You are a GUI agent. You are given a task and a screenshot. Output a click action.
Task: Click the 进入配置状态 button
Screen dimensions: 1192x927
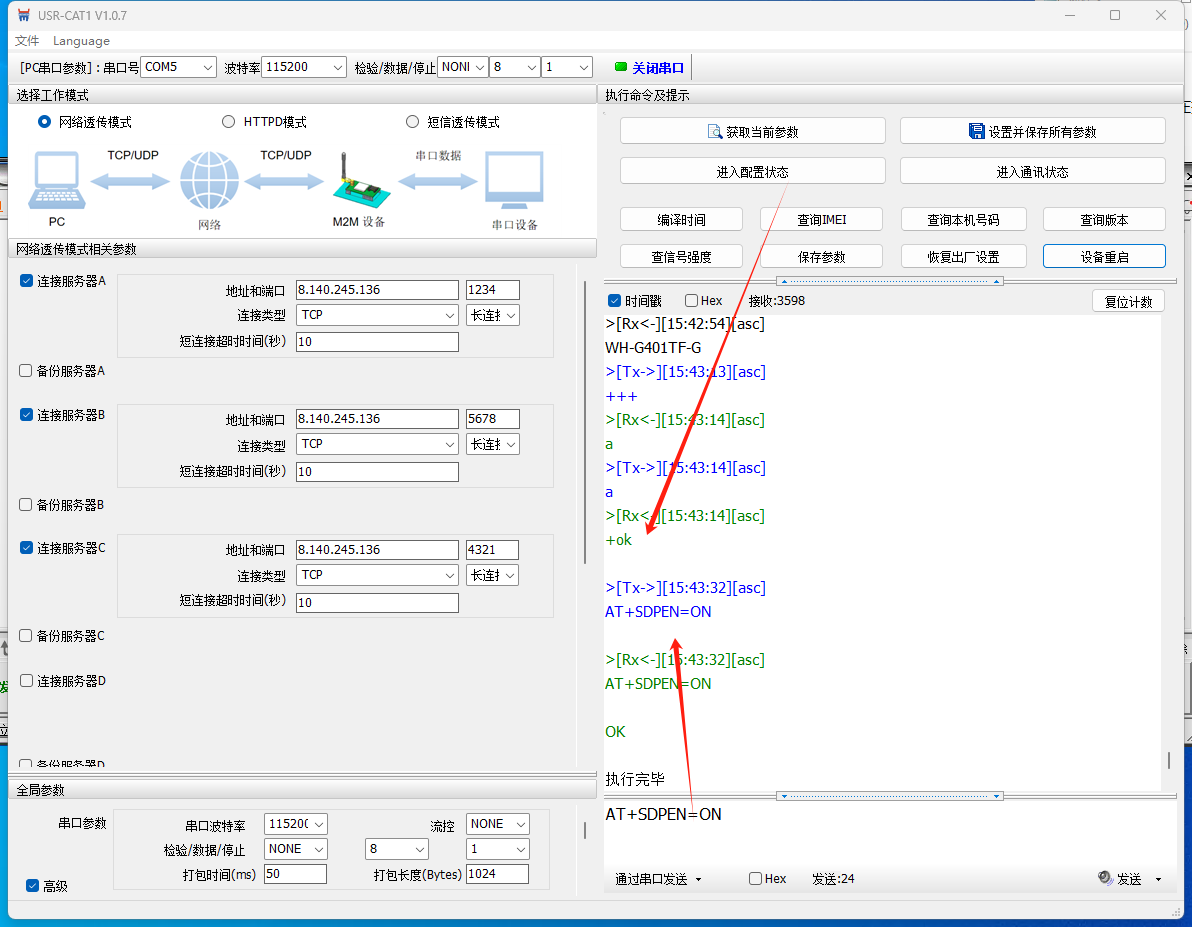(x=753, y=172)
